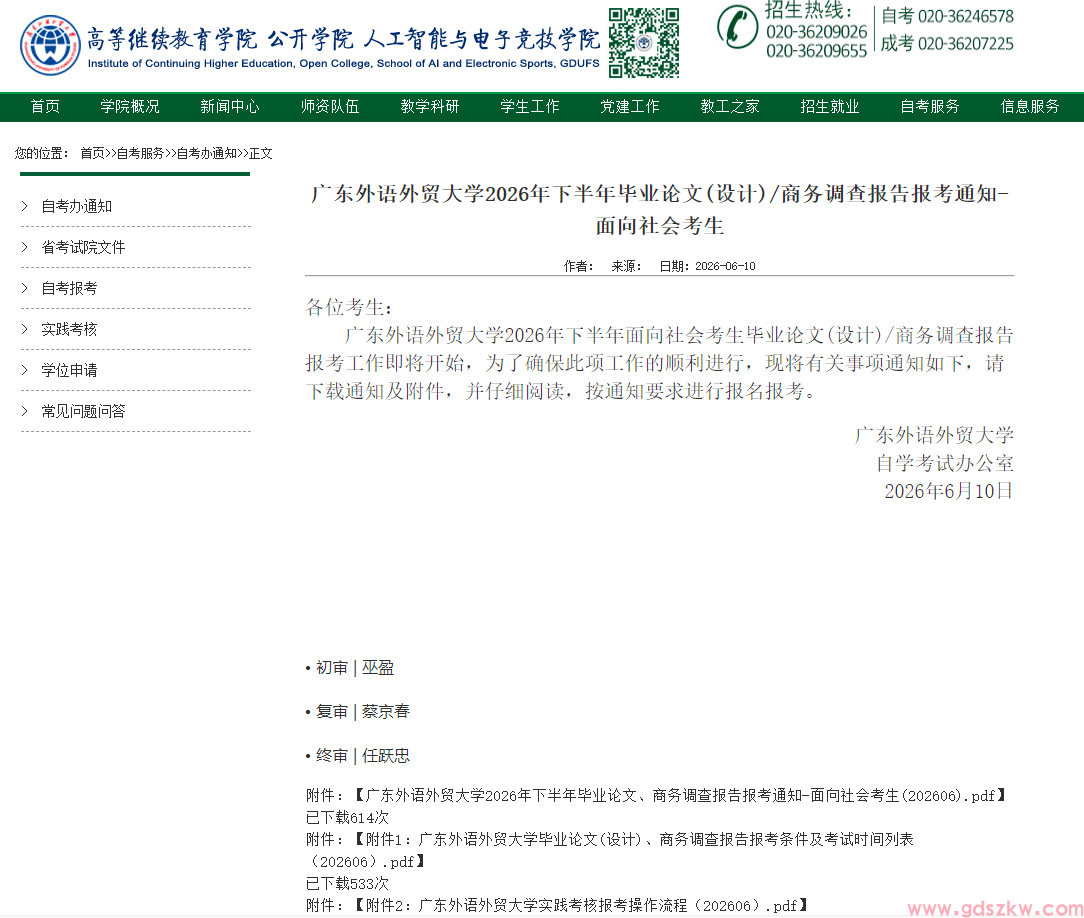
Task: Open 自考服务 in the nav bar
Action: coord(930,106)
